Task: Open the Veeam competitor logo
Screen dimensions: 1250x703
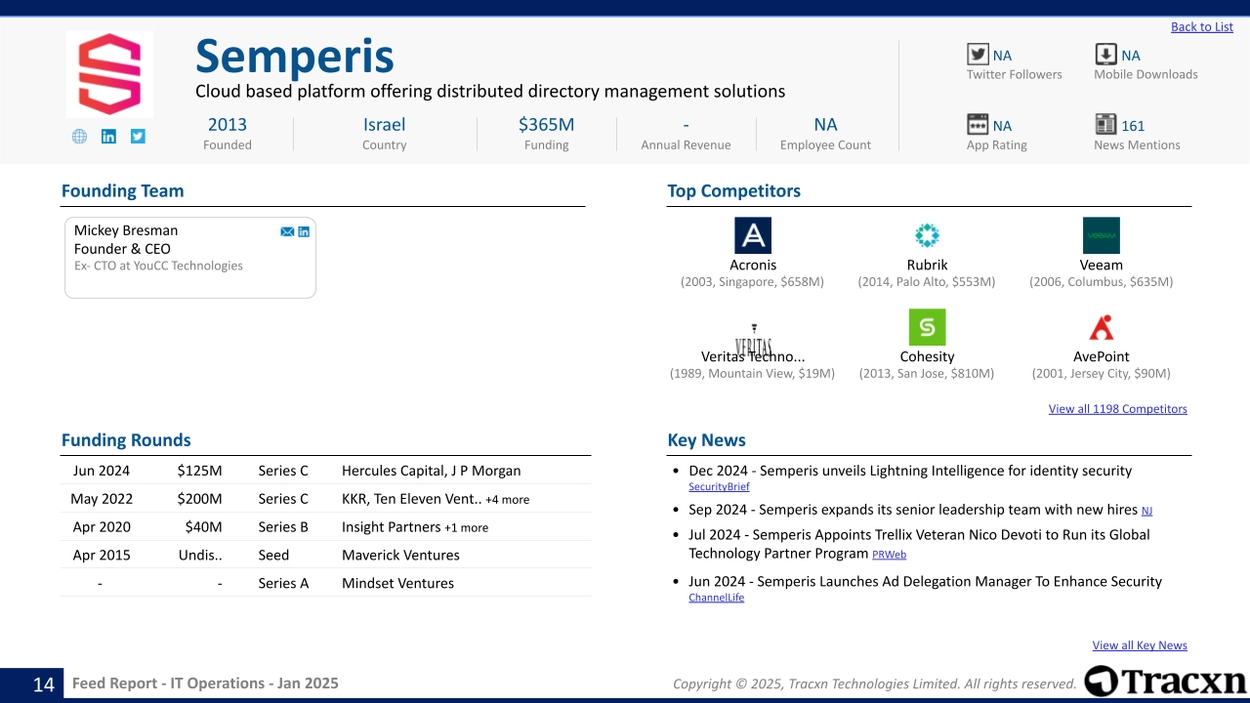Action: (1101, 236)
